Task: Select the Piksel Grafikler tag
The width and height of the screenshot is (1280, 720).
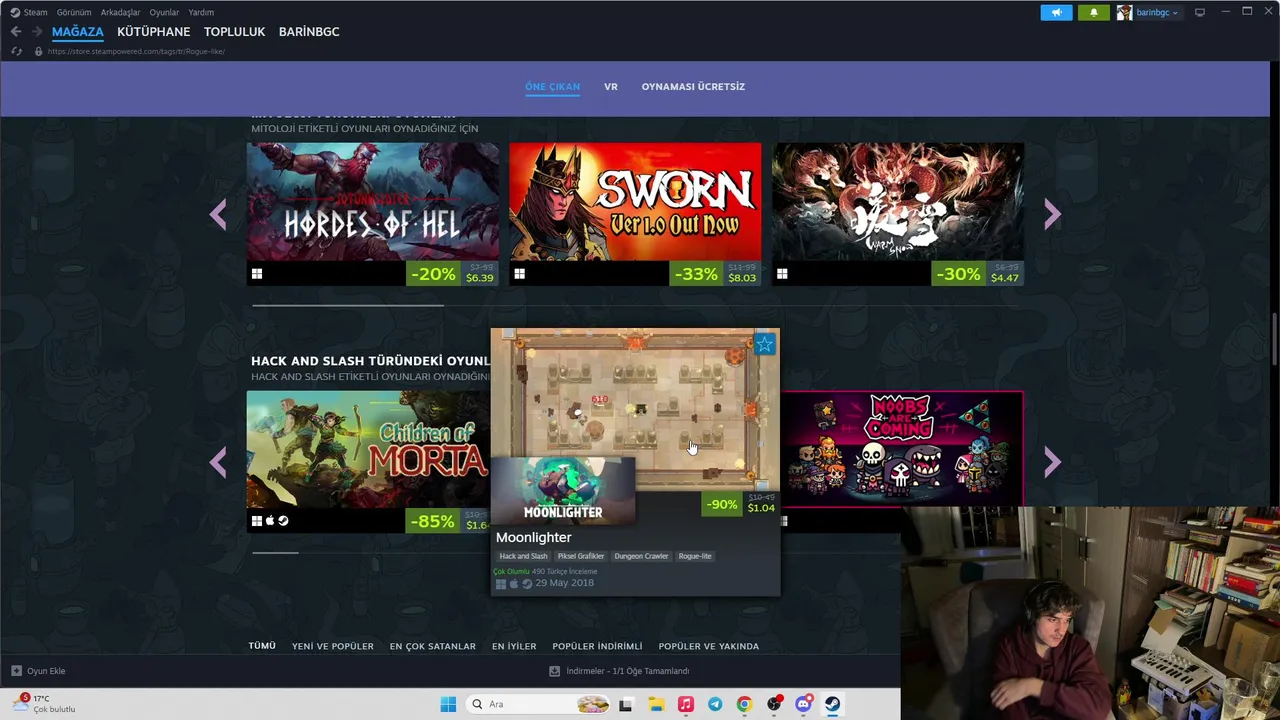Action: 581,556
